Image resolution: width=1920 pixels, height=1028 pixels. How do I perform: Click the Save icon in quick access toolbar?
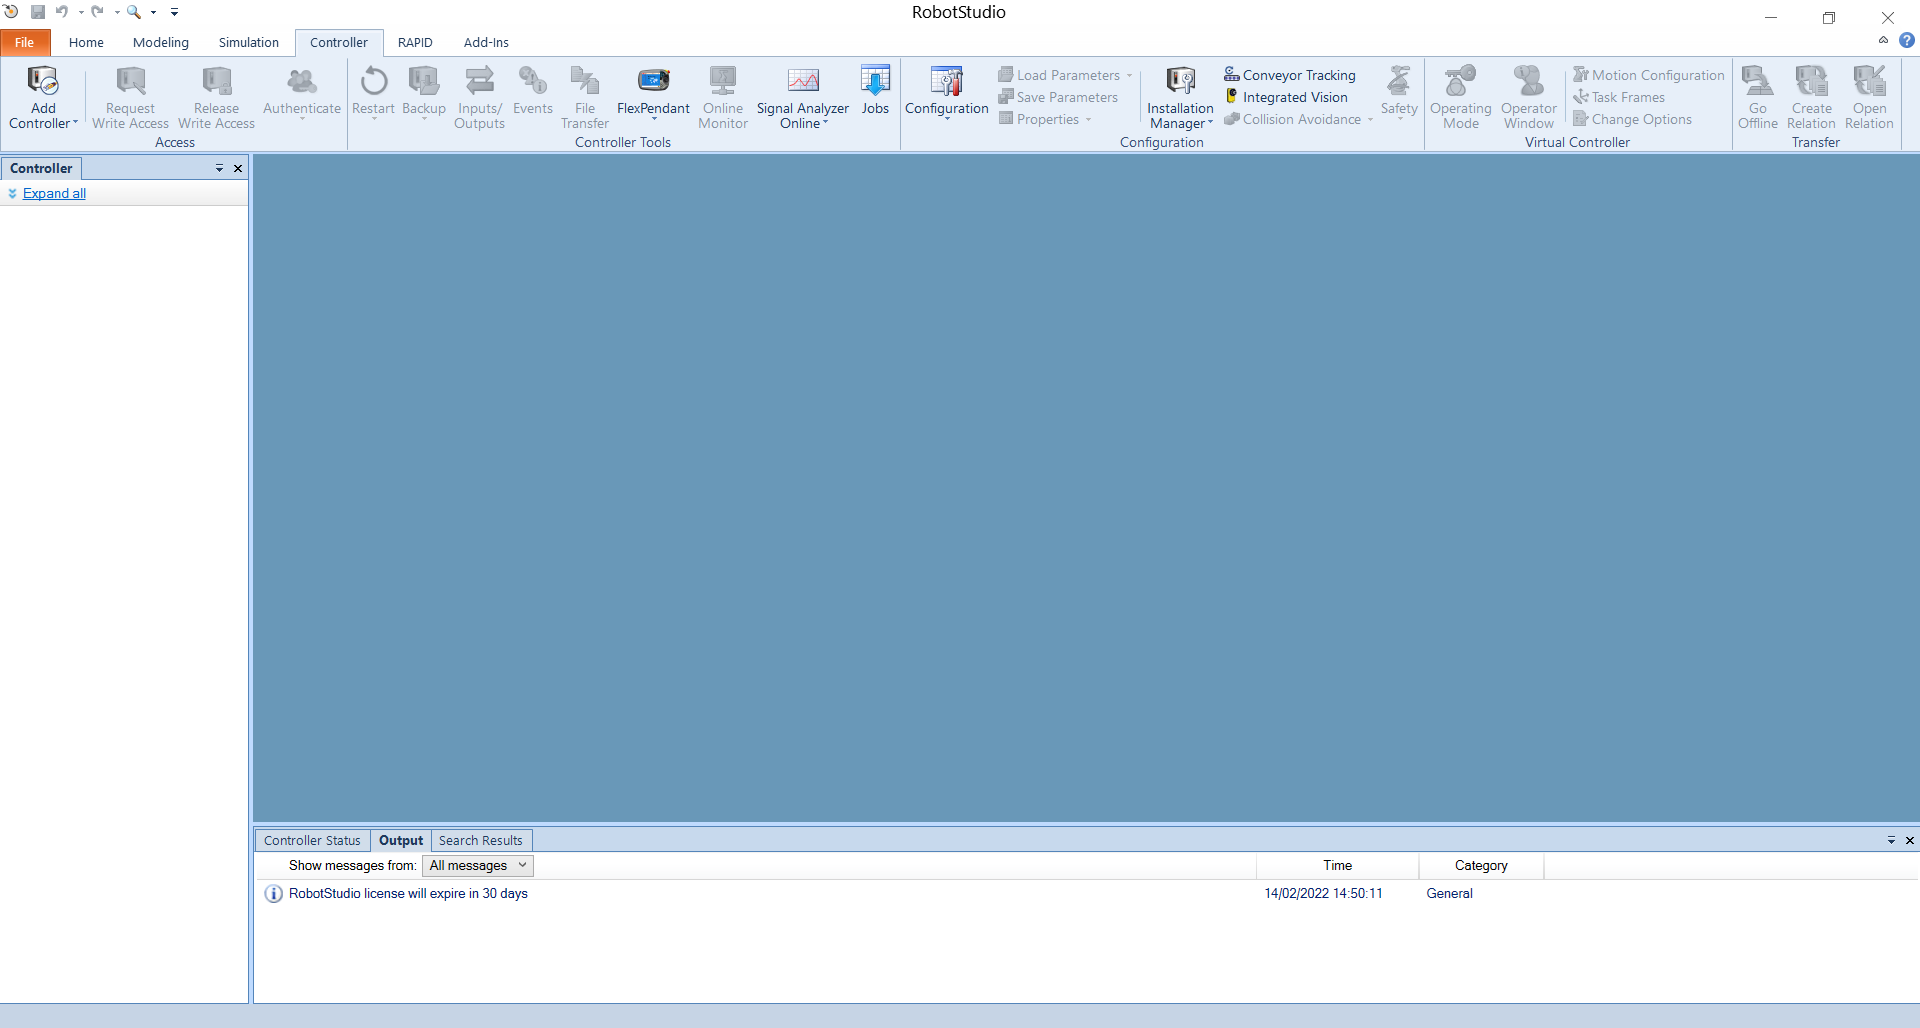click(x=37, y=12)
